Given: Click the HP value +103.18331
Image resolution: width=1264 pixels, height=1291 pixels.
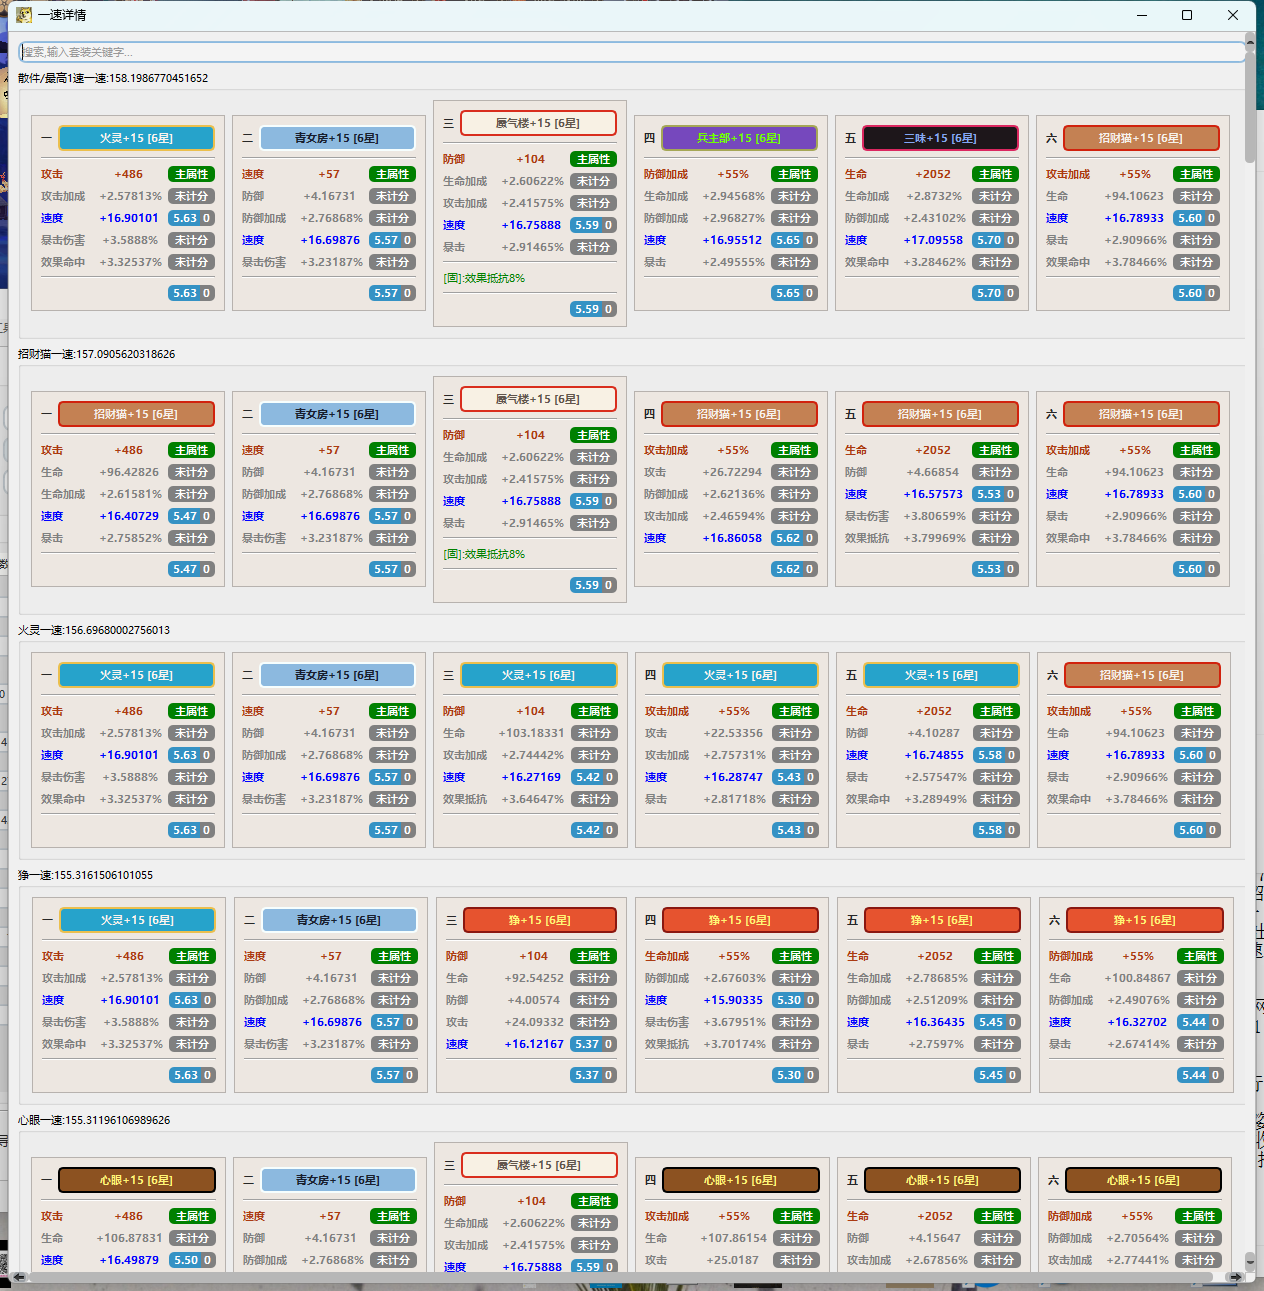Looking at the screenshot, I should [x=531, y=733].
